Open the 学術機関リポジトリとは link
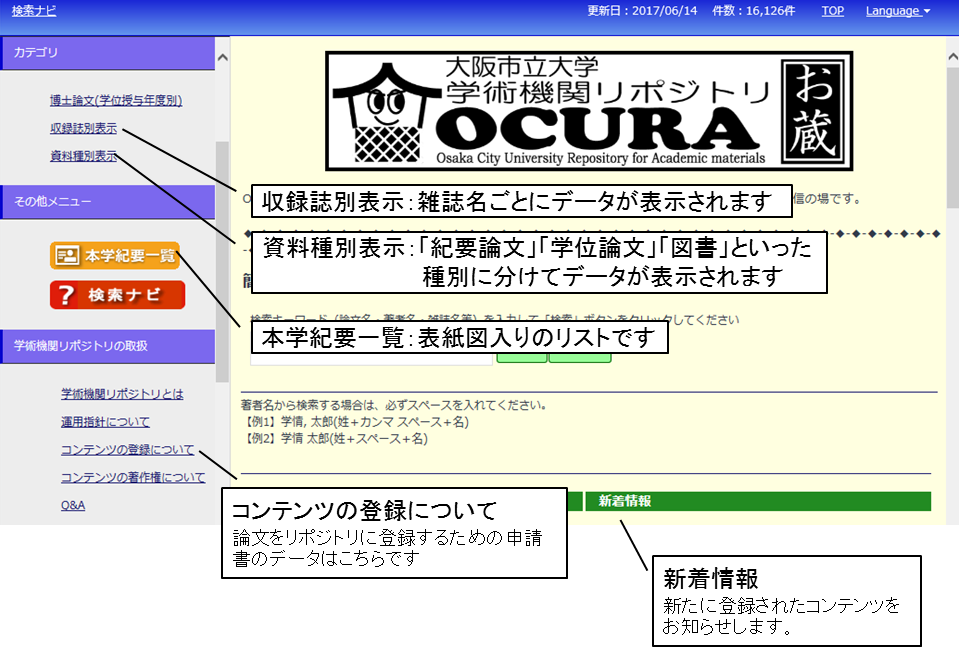This screenshot has height=652, width=959. [122, 394]
